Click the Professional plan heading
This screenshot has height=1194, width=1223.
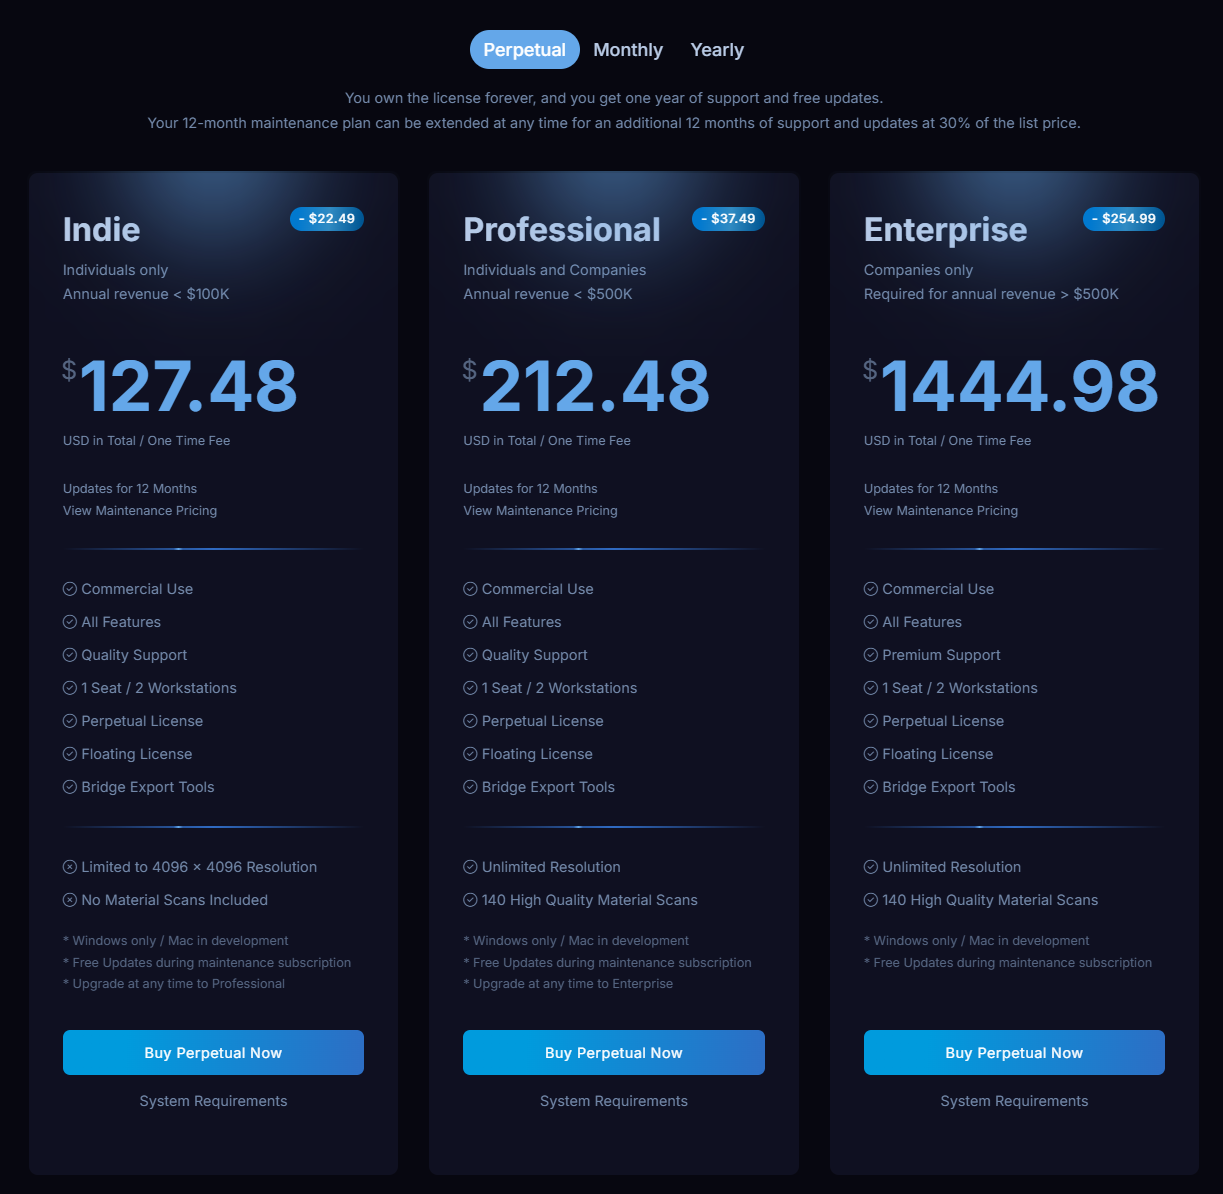(x=562, y=230)
